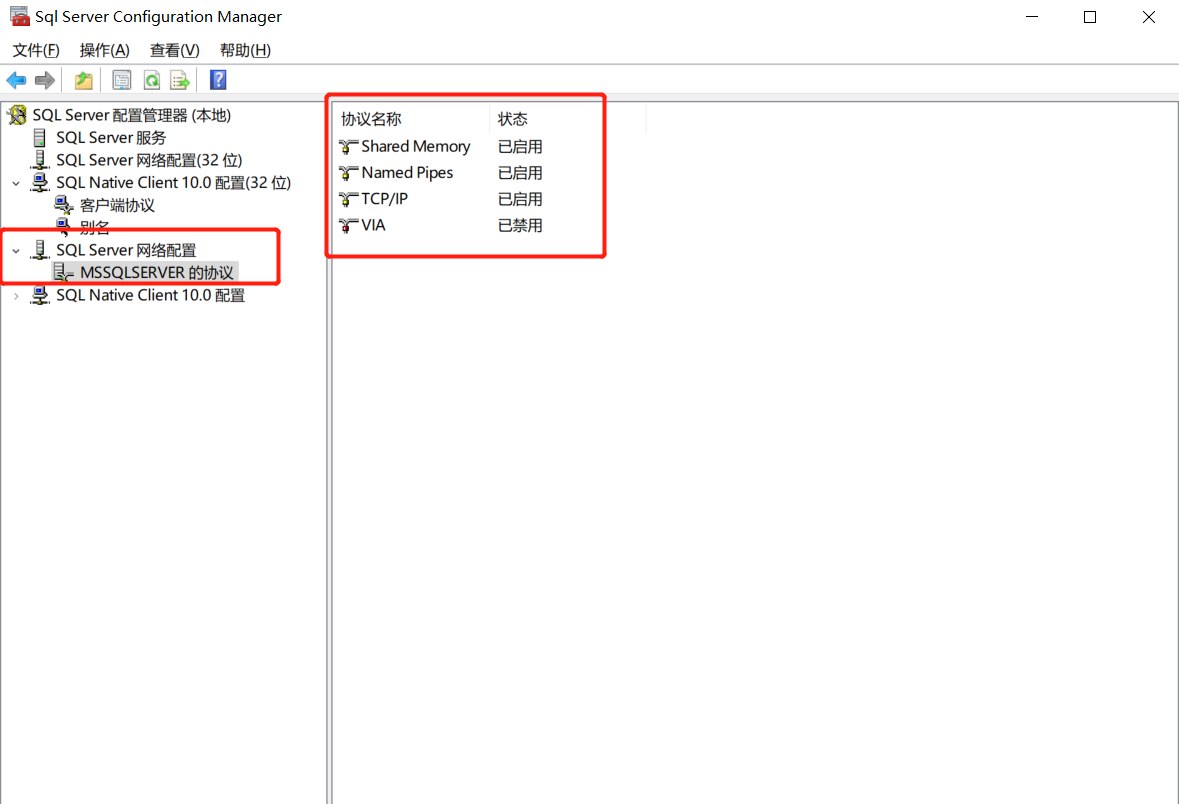
Task: Expand the SQL Native Client 10.0 配置 node
Action: [16, 296]
